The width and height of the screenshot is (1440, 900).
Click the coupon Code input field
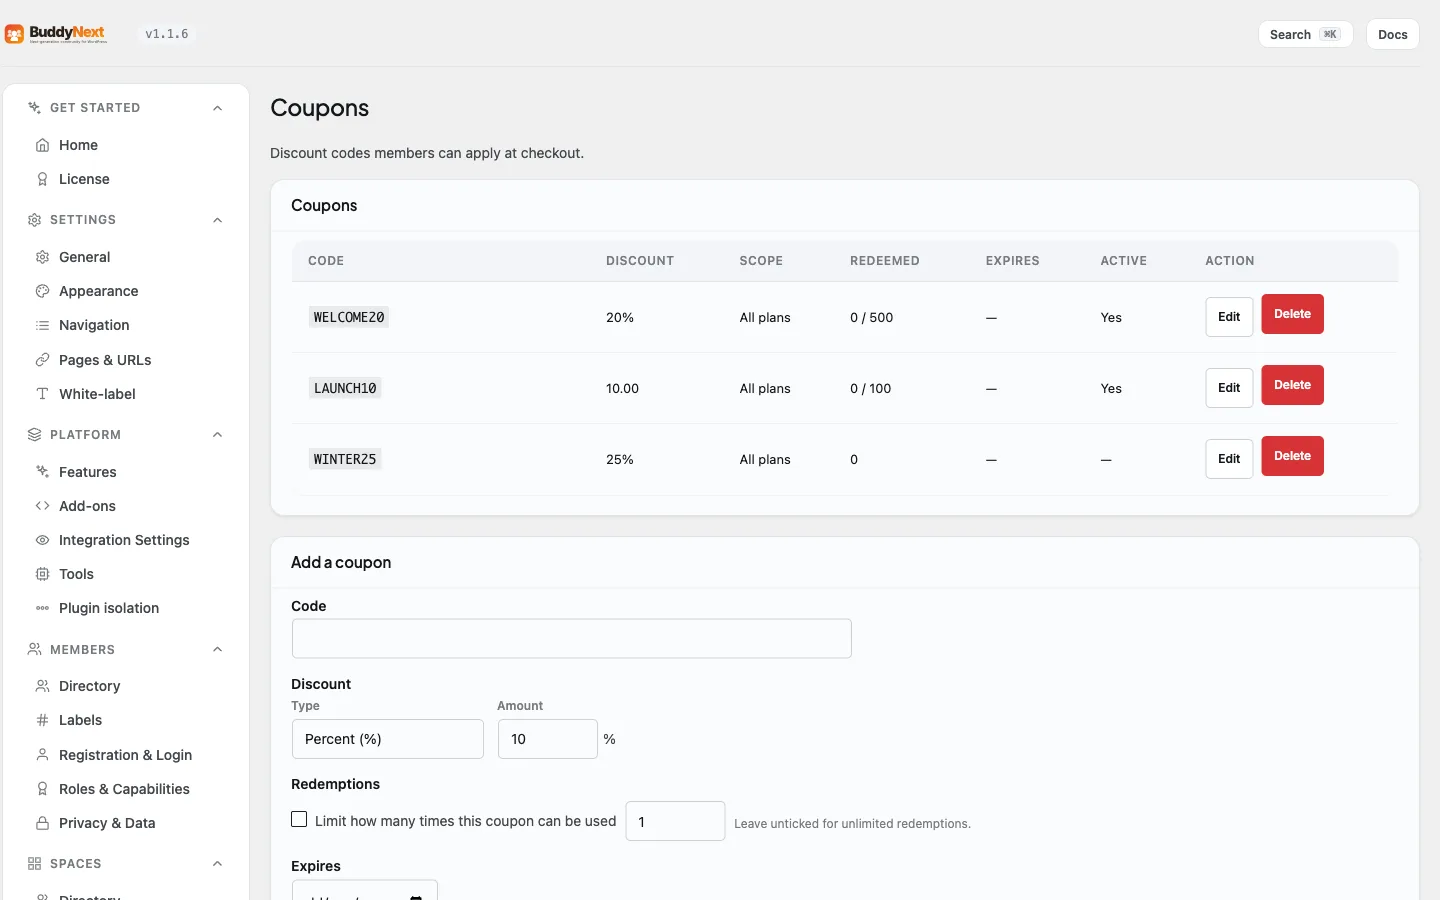pyautogui.click(x=571, y=639)
